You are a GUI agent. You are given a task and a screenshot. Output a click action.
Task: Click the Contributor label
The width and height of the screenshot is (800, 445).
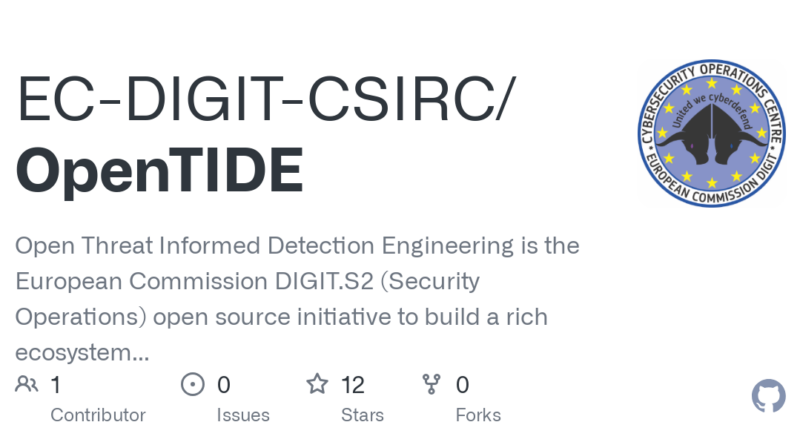click(98, 415)
